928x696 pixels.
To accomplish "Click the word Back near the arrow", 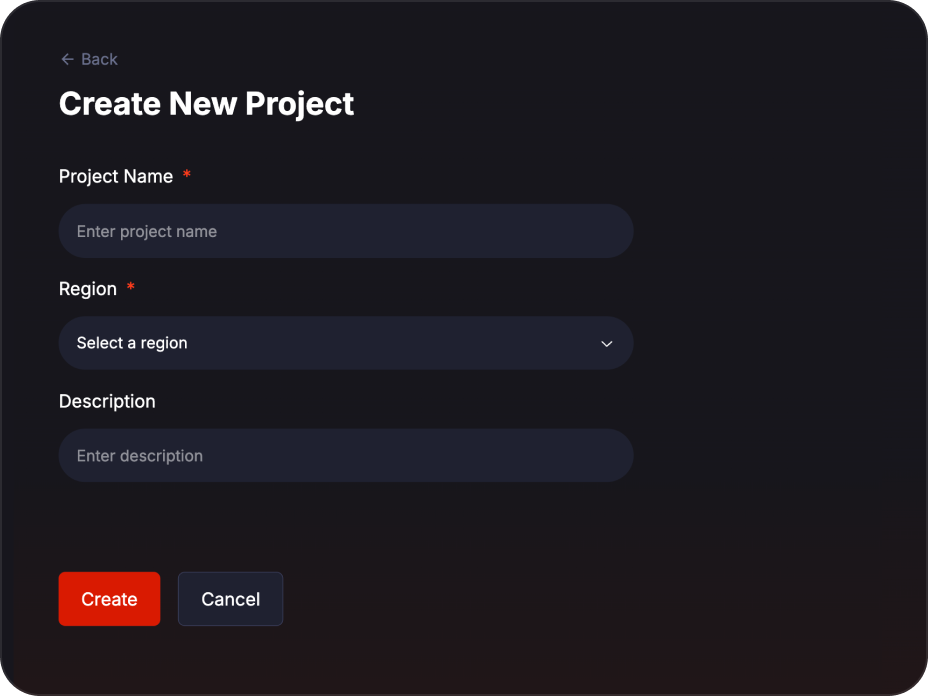I will point(100,59).
